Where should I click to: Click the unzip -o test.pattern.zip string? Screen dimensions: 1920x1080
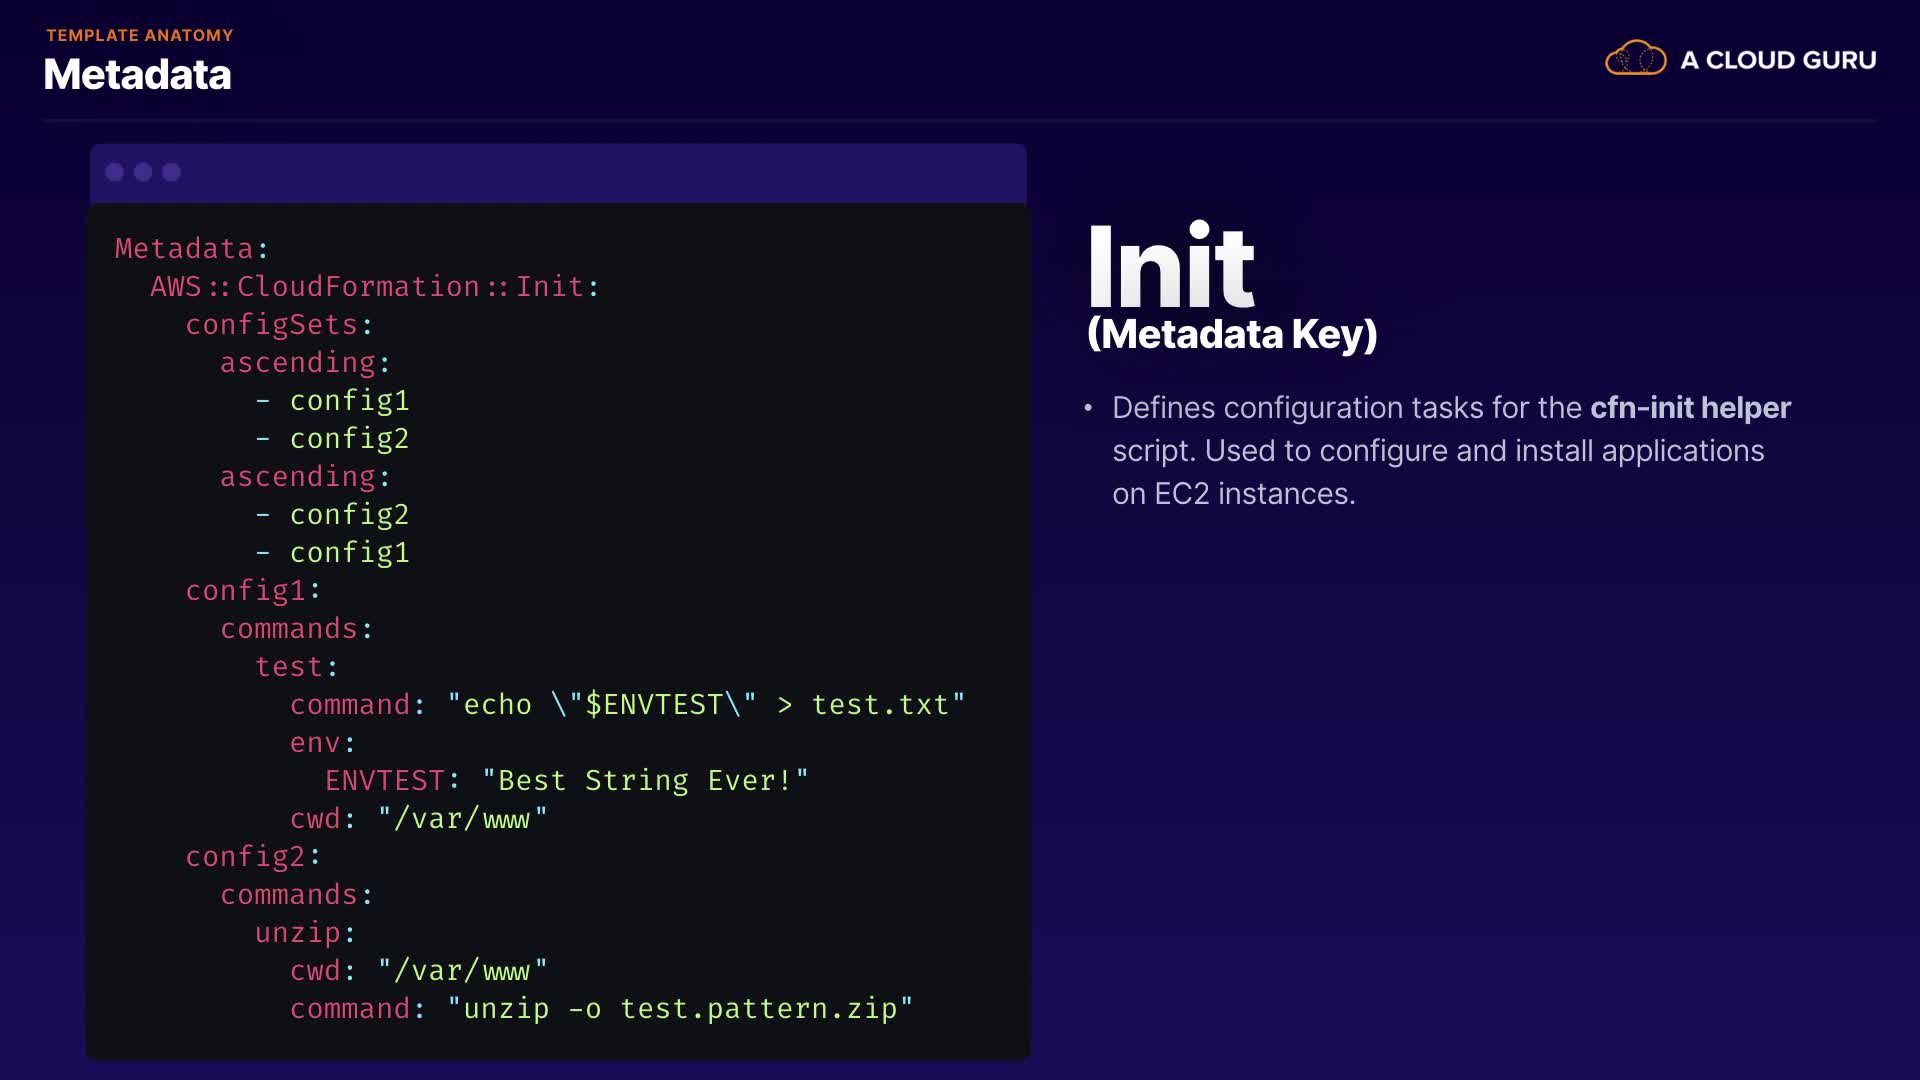click(680, 1009)
